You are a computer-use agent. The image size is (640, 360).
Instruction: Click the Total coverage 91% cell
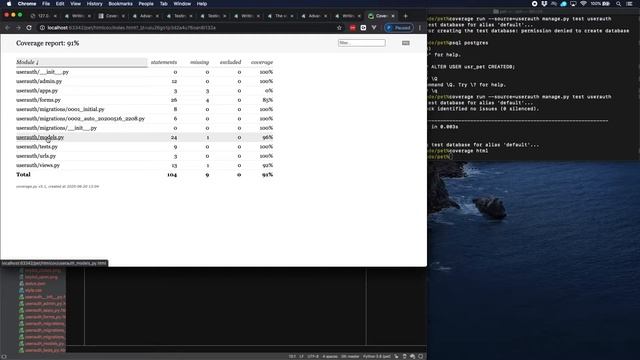coord(267,175)
